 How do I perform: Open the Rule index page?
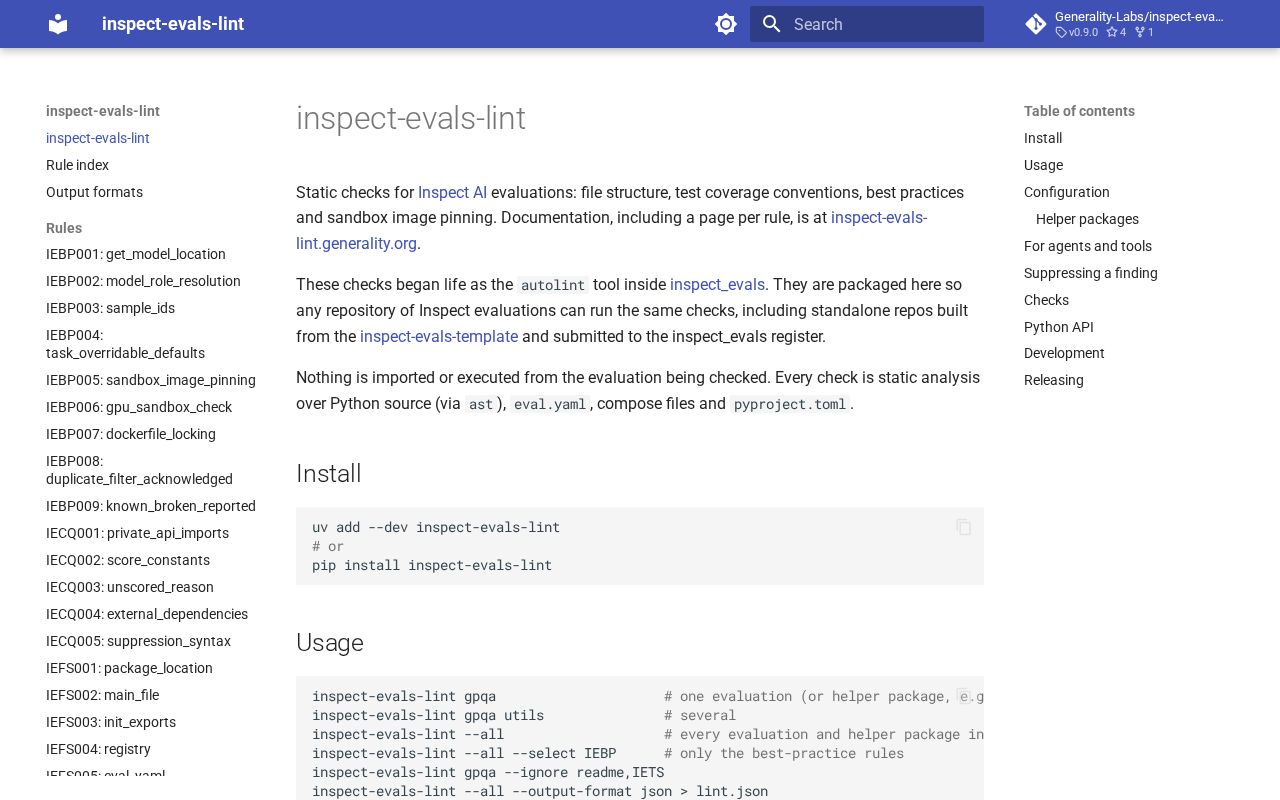(77, 165)
